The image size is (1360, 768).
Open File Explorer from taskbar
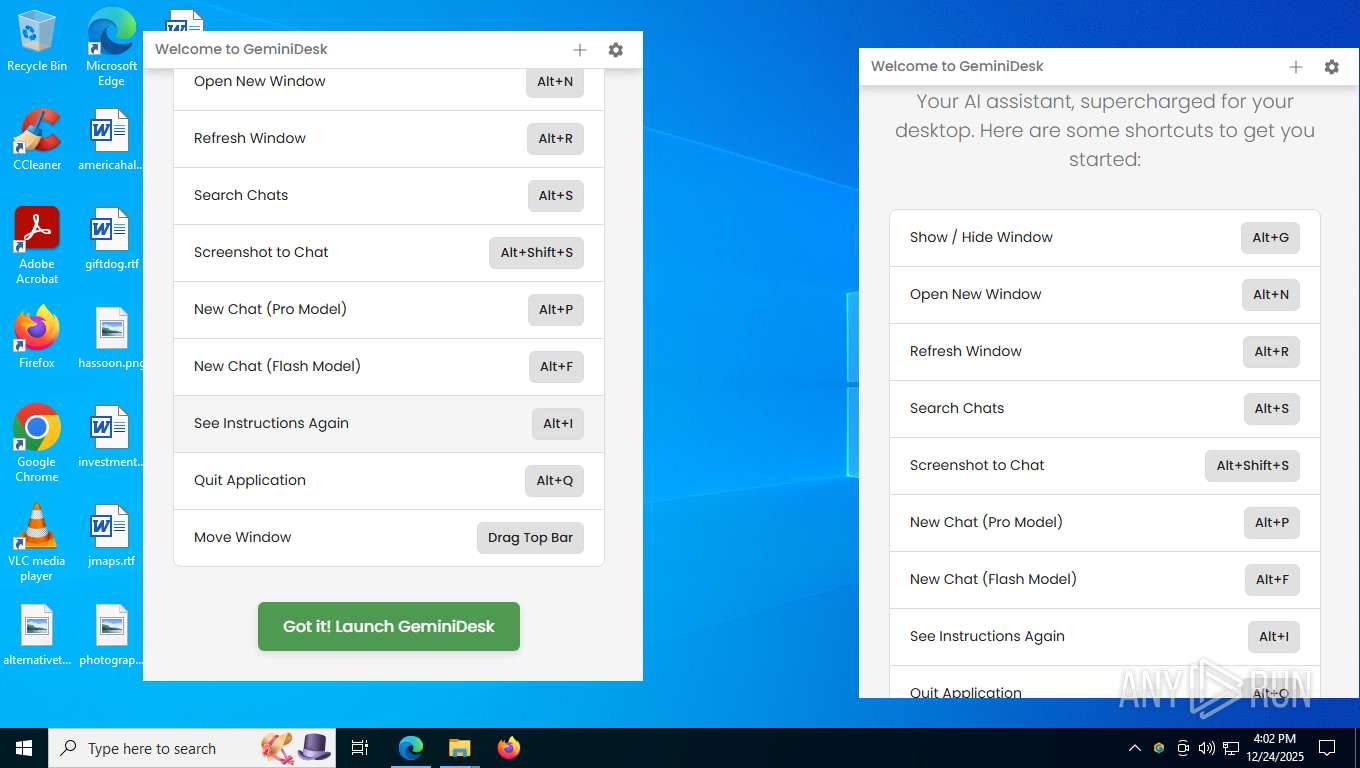coord(459,748)
